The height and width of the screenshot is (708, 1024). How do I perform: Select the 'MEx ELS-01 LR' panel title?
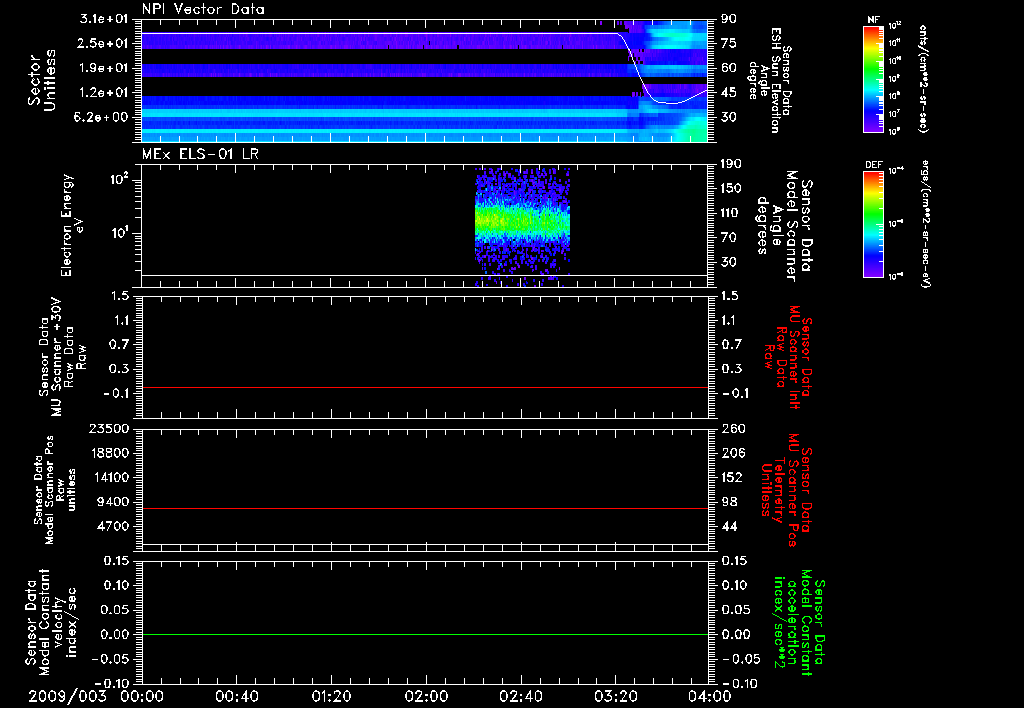(x=200, y=154)
